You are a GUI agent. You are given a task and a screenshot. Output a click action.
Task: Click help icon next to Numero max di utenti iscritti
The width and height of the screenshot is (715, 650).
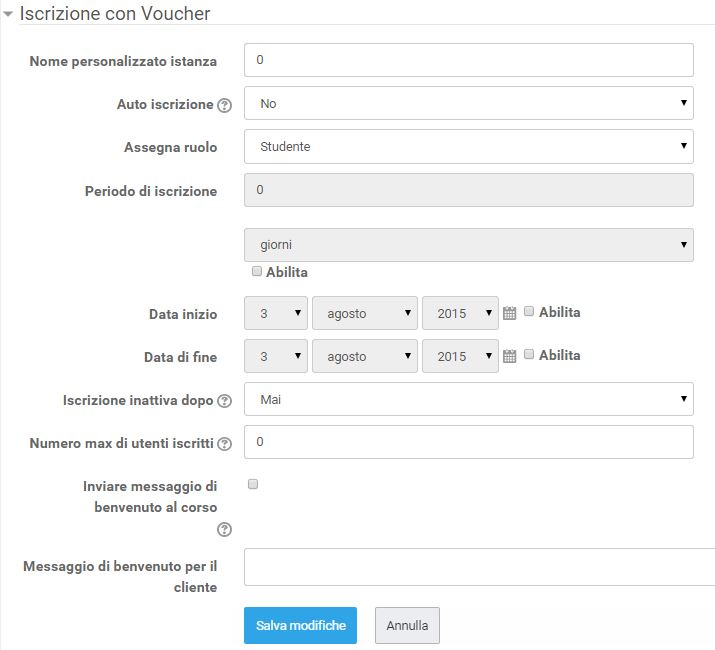[224, 444]
